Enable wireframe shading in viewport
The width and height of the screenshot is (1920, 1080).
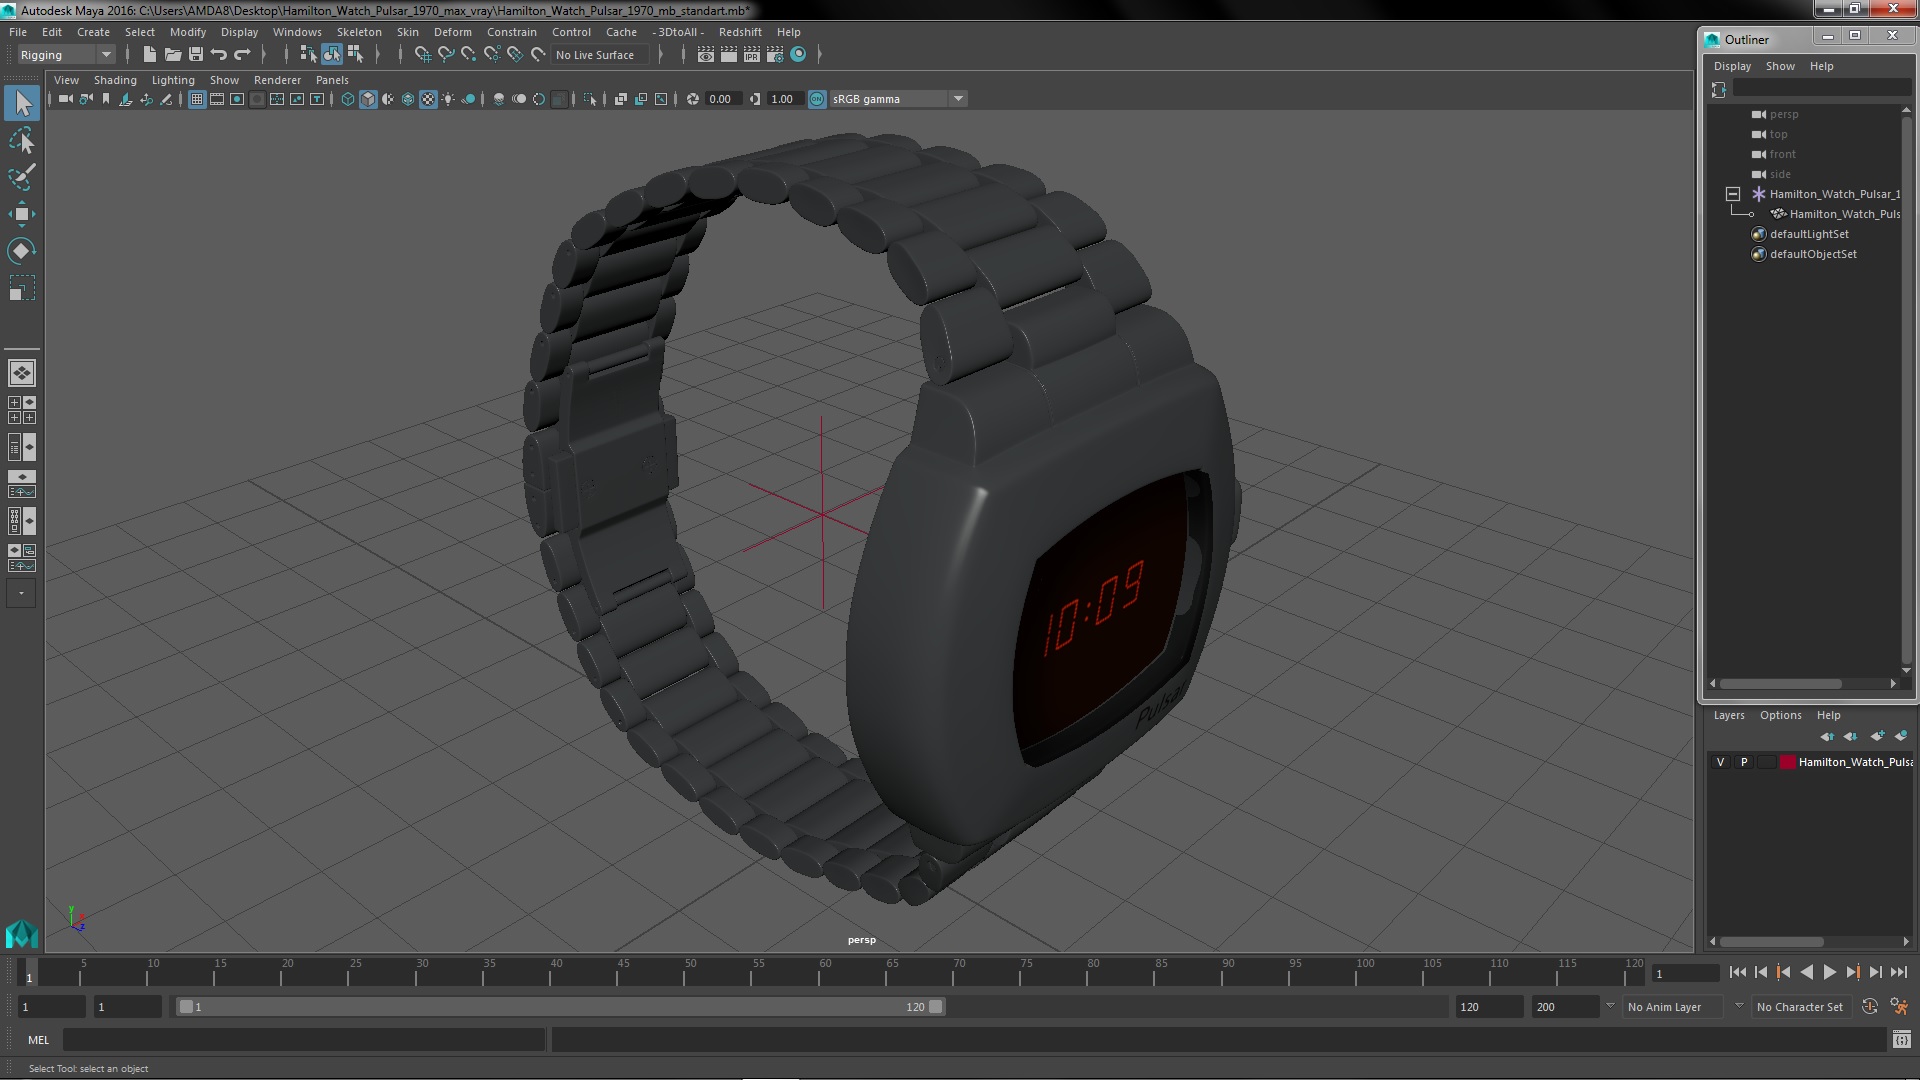pyautogui.click(x=348, y=99)
